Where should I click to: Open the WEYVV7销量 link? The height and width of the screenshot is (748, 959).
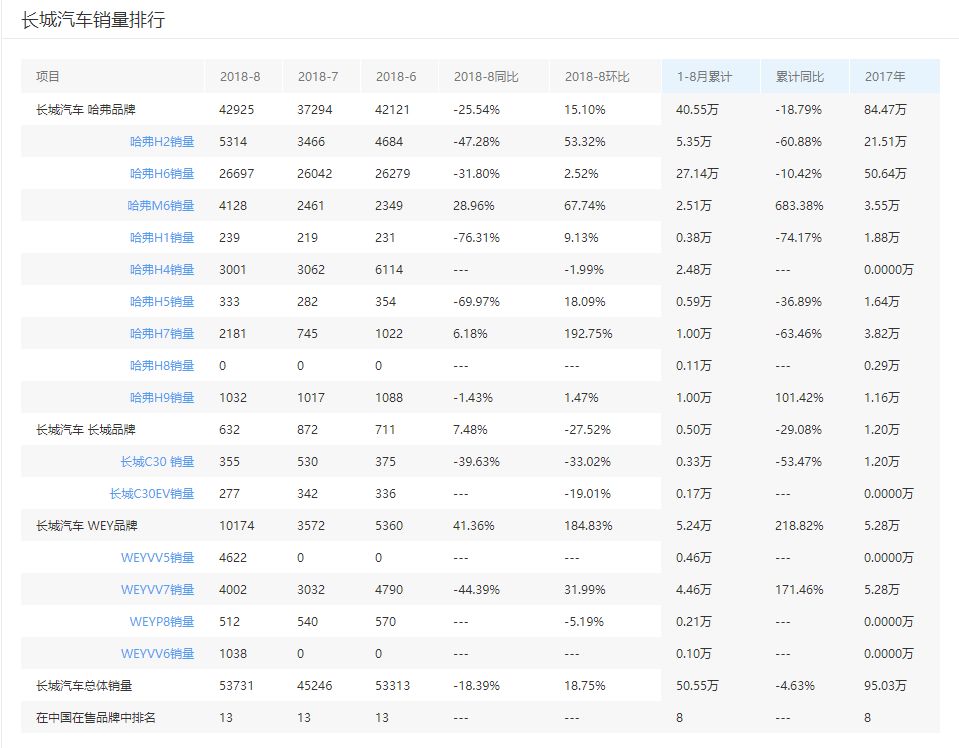(157, 590)
